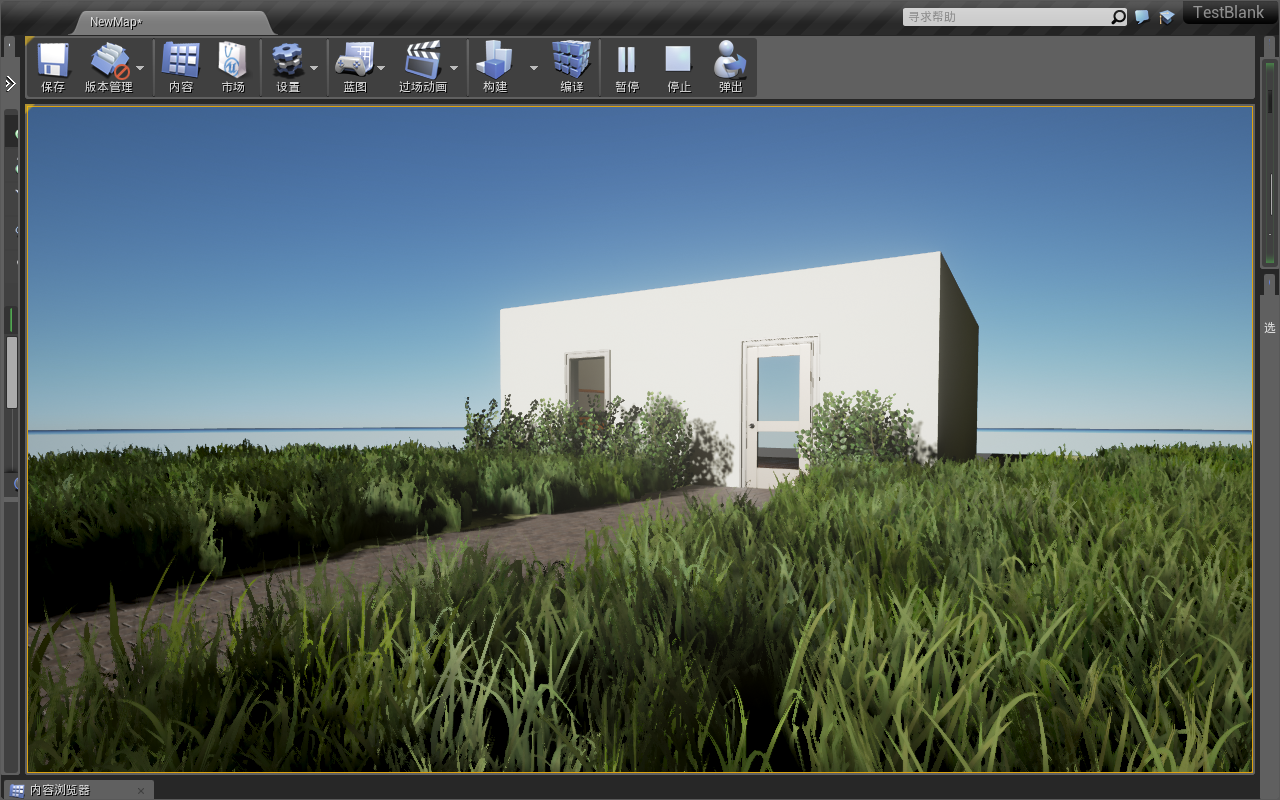Open Source Control (版本管理) icon
Screen dimensions: 1280x800
click(x=108, y=62)
